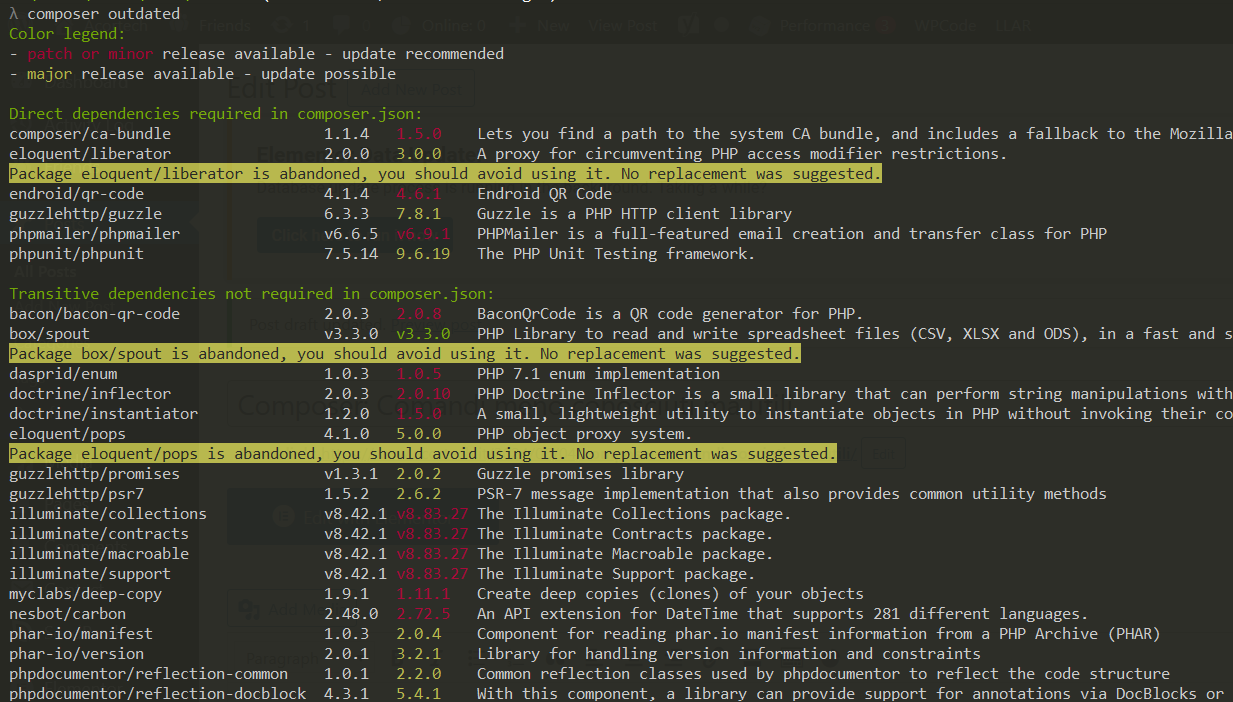Click the highlighted box/spout abandoned warning
1233x702 pixels.
pyautogui.click(x=405, y=354)
